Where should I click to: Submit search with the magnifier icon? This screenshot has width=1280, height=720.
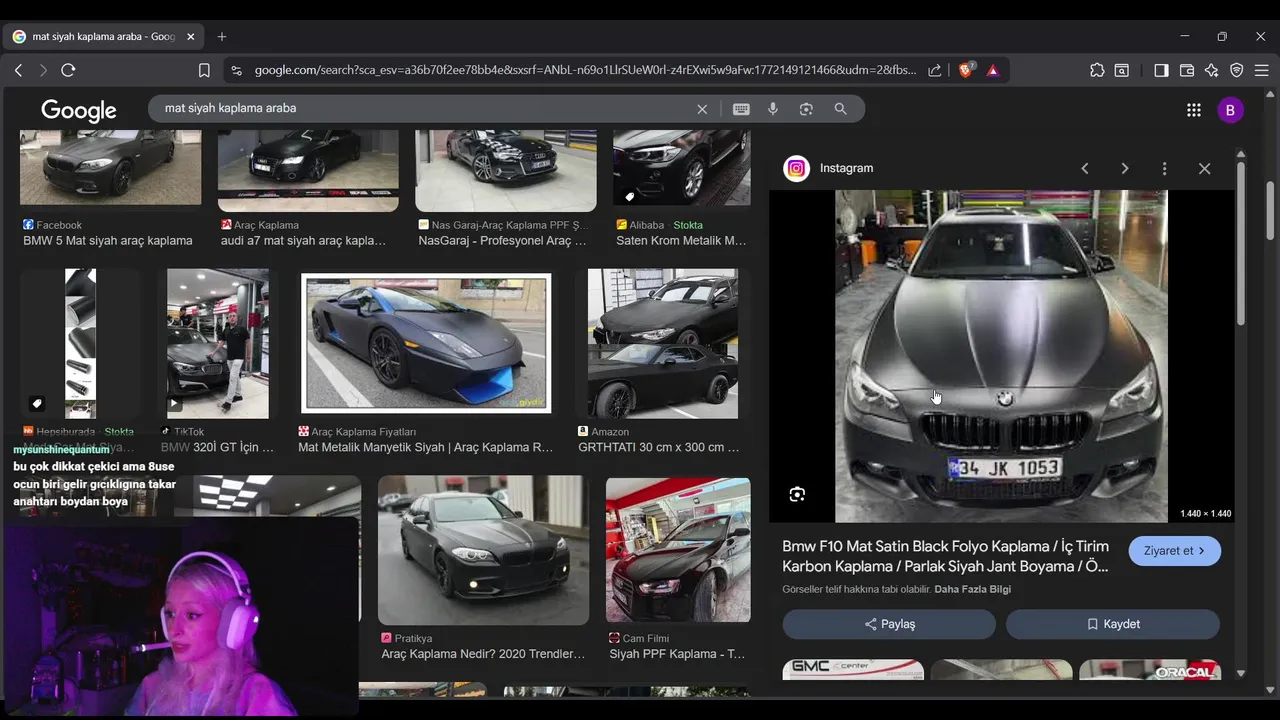tap(840, 109)
